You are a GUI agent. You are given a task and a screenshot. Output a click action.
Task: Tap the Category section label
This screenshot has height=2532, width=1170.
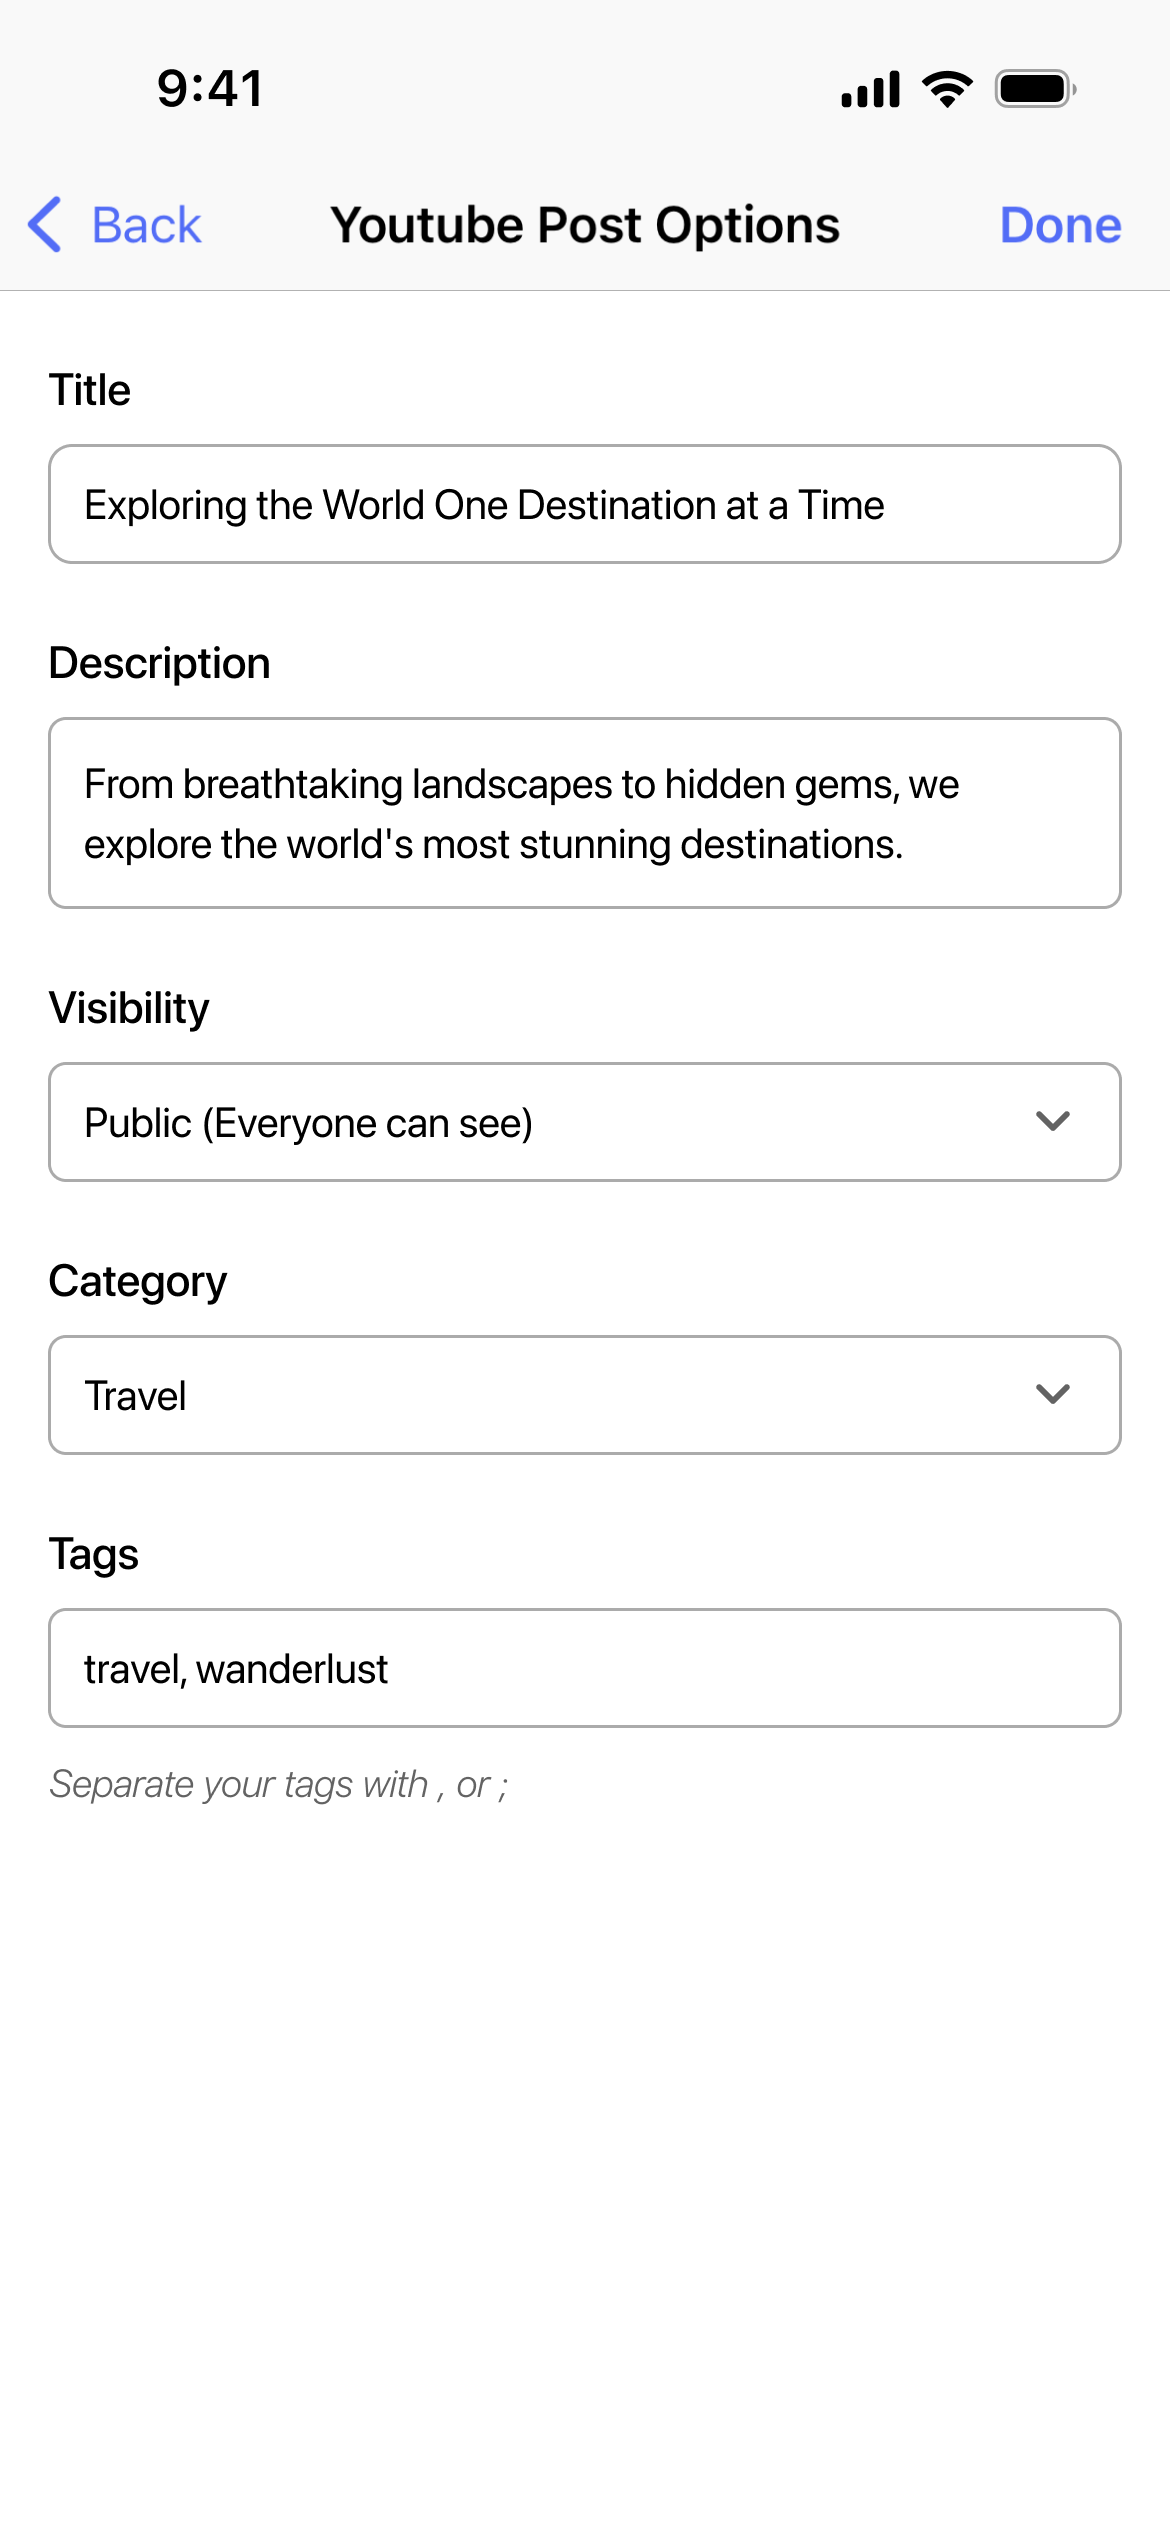[138, 1281]
